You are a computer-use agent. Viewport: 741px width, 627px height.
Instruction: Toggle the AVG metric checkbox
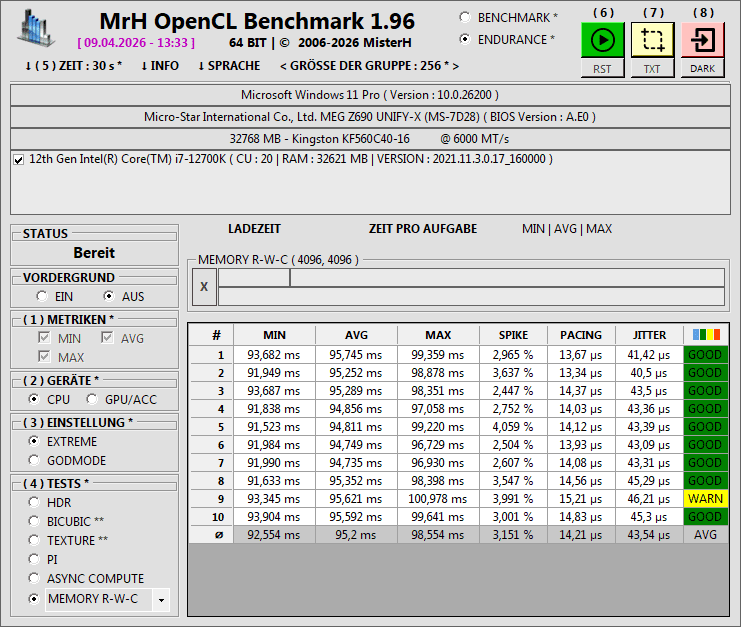[107, 338]
